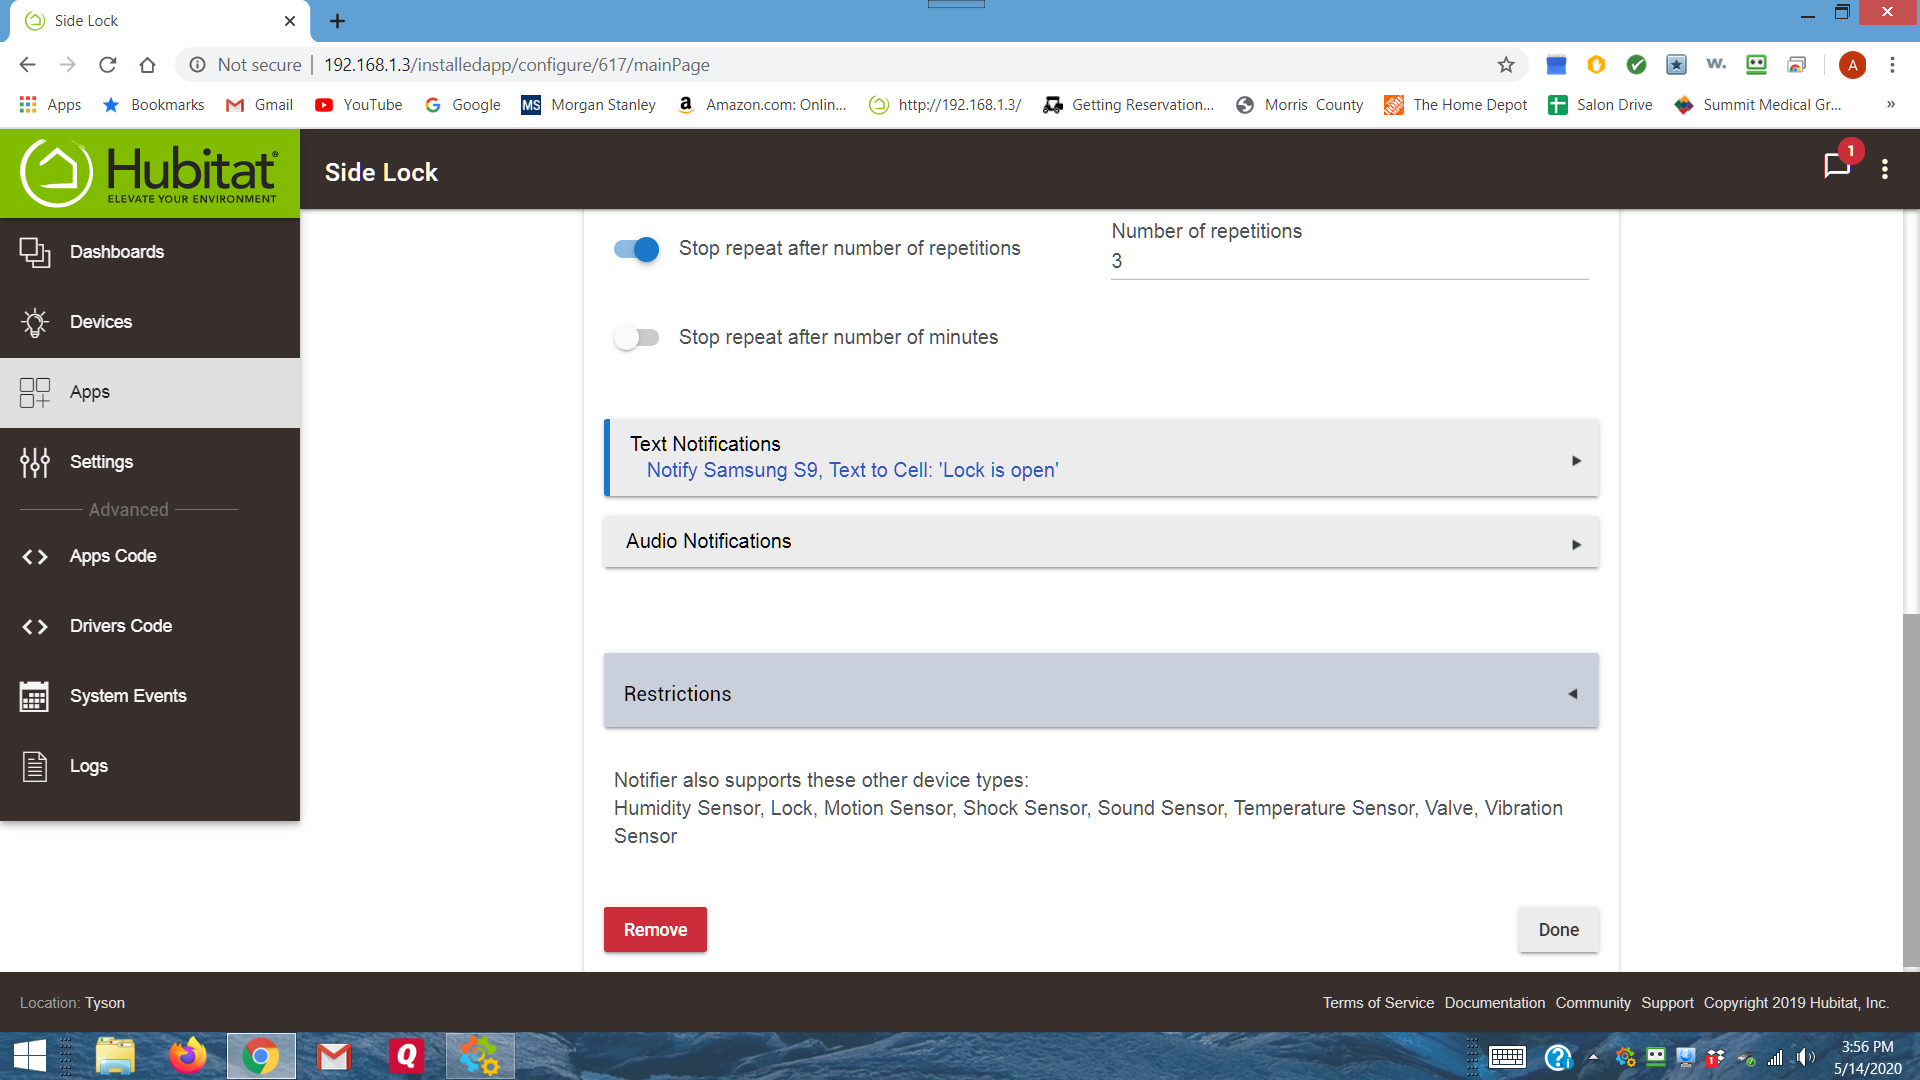Viewport: 1920px width, 1080px height.
Task: Open File Explorer from taskbar
Action: click(x=116, y=1056)
